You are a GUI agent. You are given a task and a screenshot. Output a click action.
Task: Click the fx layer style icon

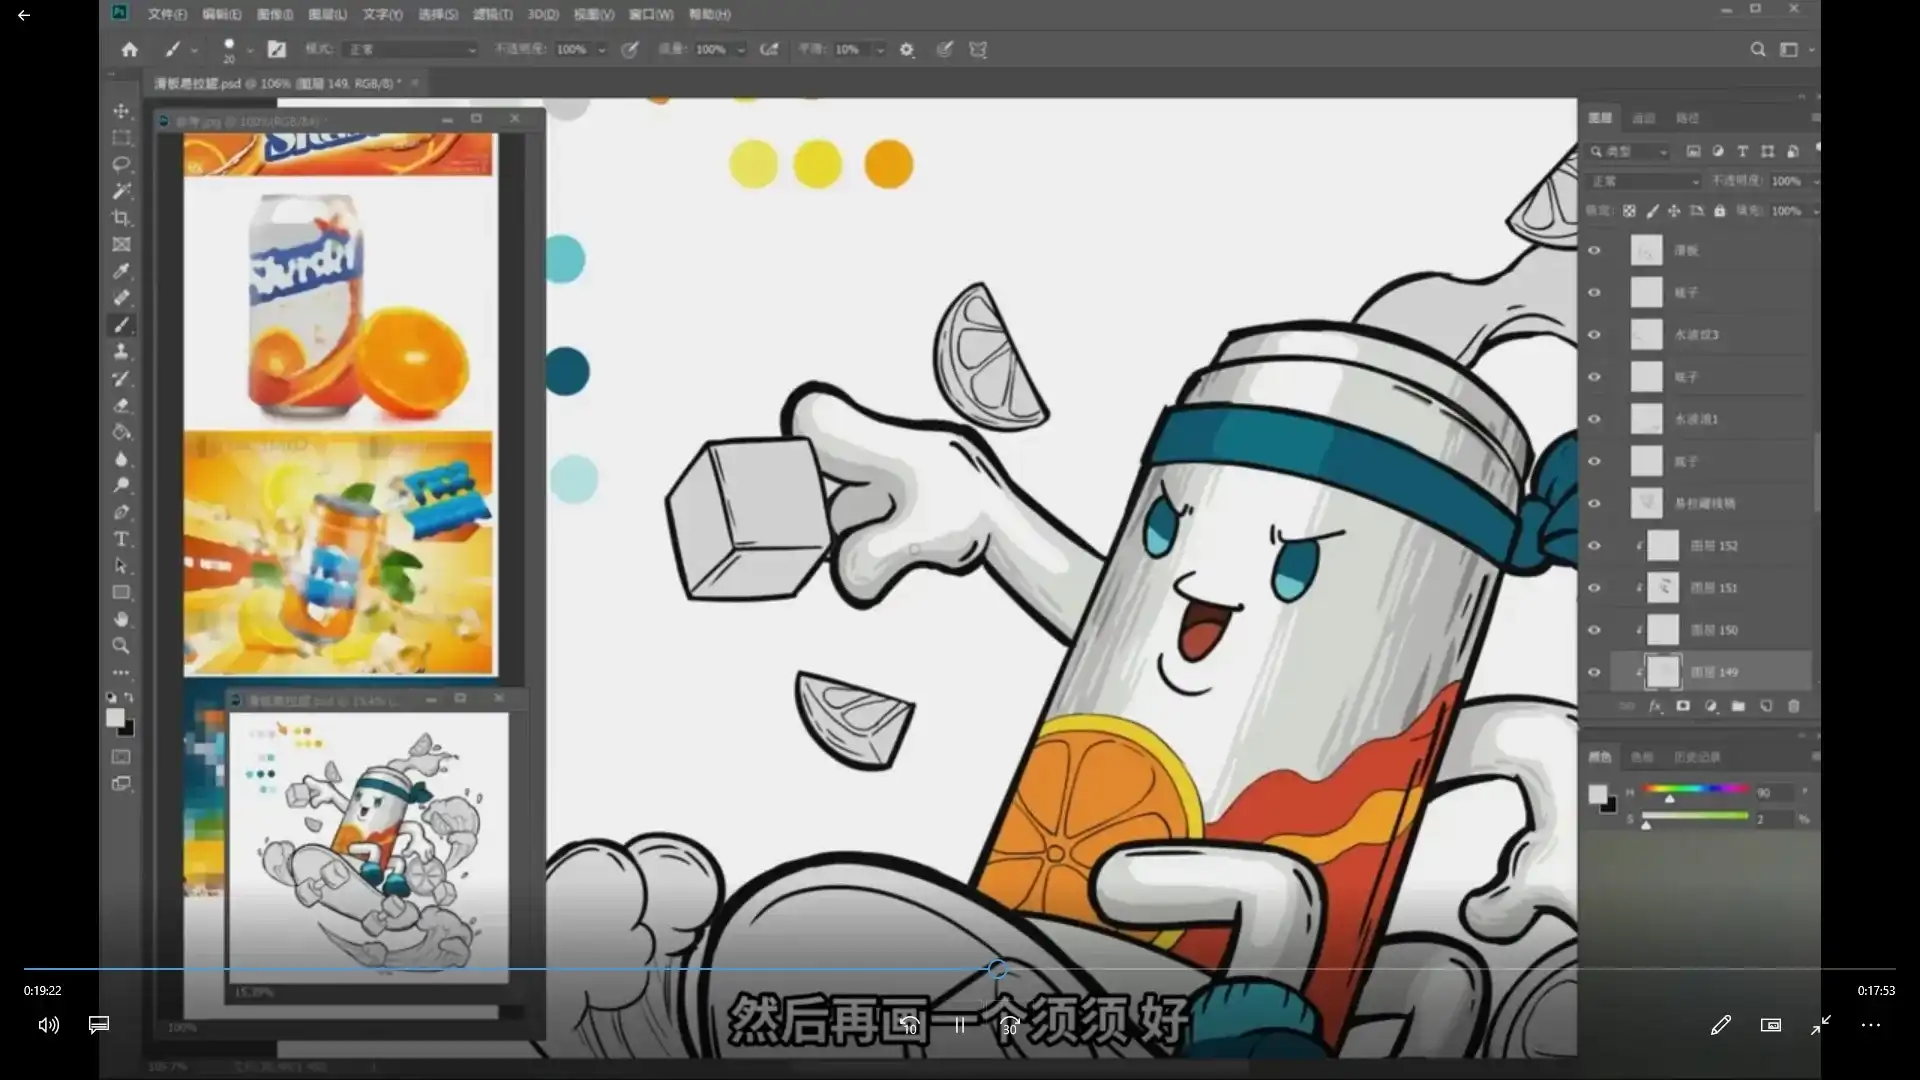pyautogui.click(x=1656, y=706)
